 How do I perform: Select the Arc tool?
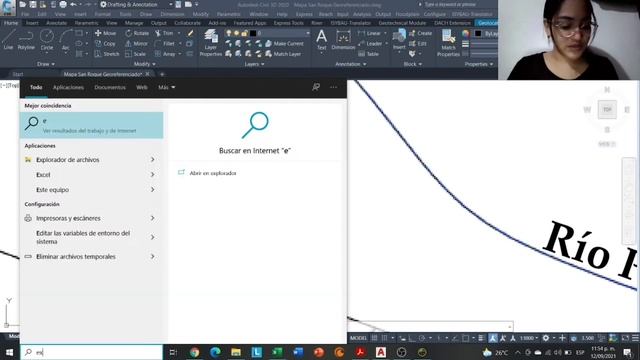pos(65,40)
